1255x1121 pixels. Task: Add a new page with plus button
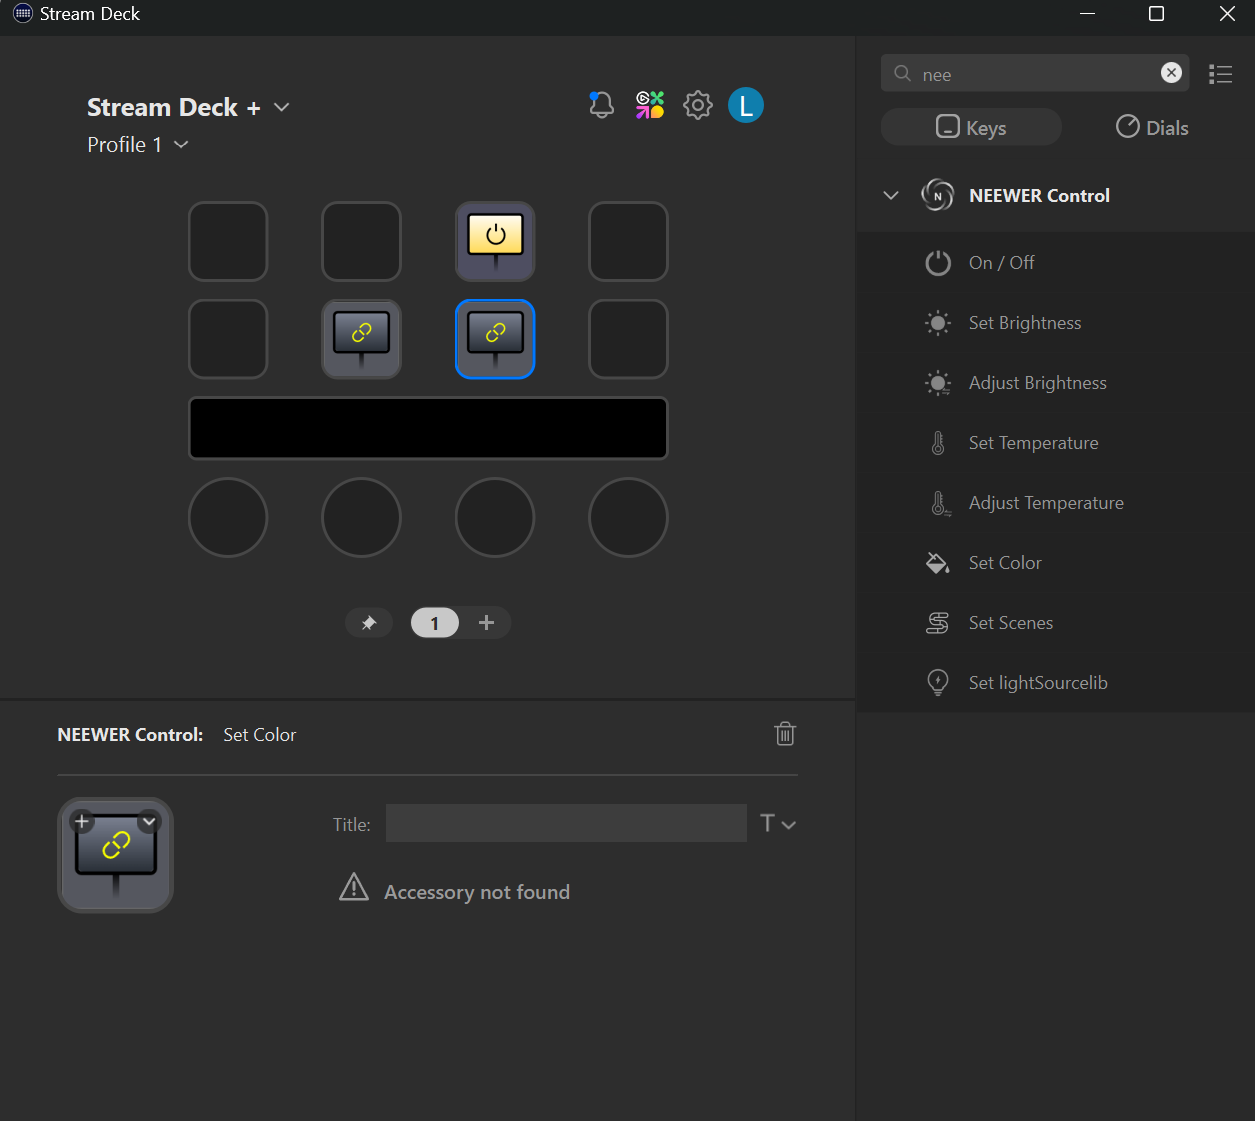[486, 623]
